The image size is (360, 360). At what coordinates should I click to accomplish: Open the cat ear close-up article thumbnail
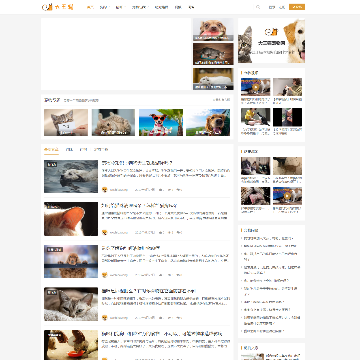(x=71, y=219)
